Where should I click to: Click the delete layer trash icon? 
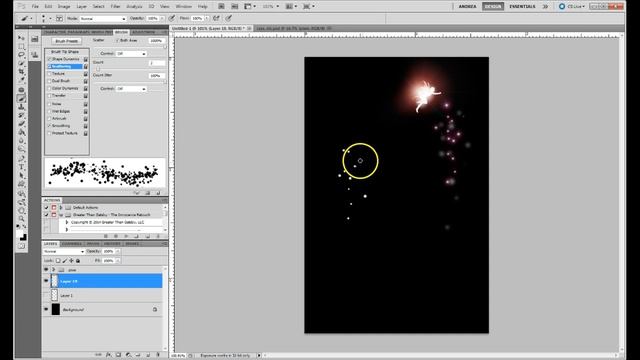pos(158,355)
